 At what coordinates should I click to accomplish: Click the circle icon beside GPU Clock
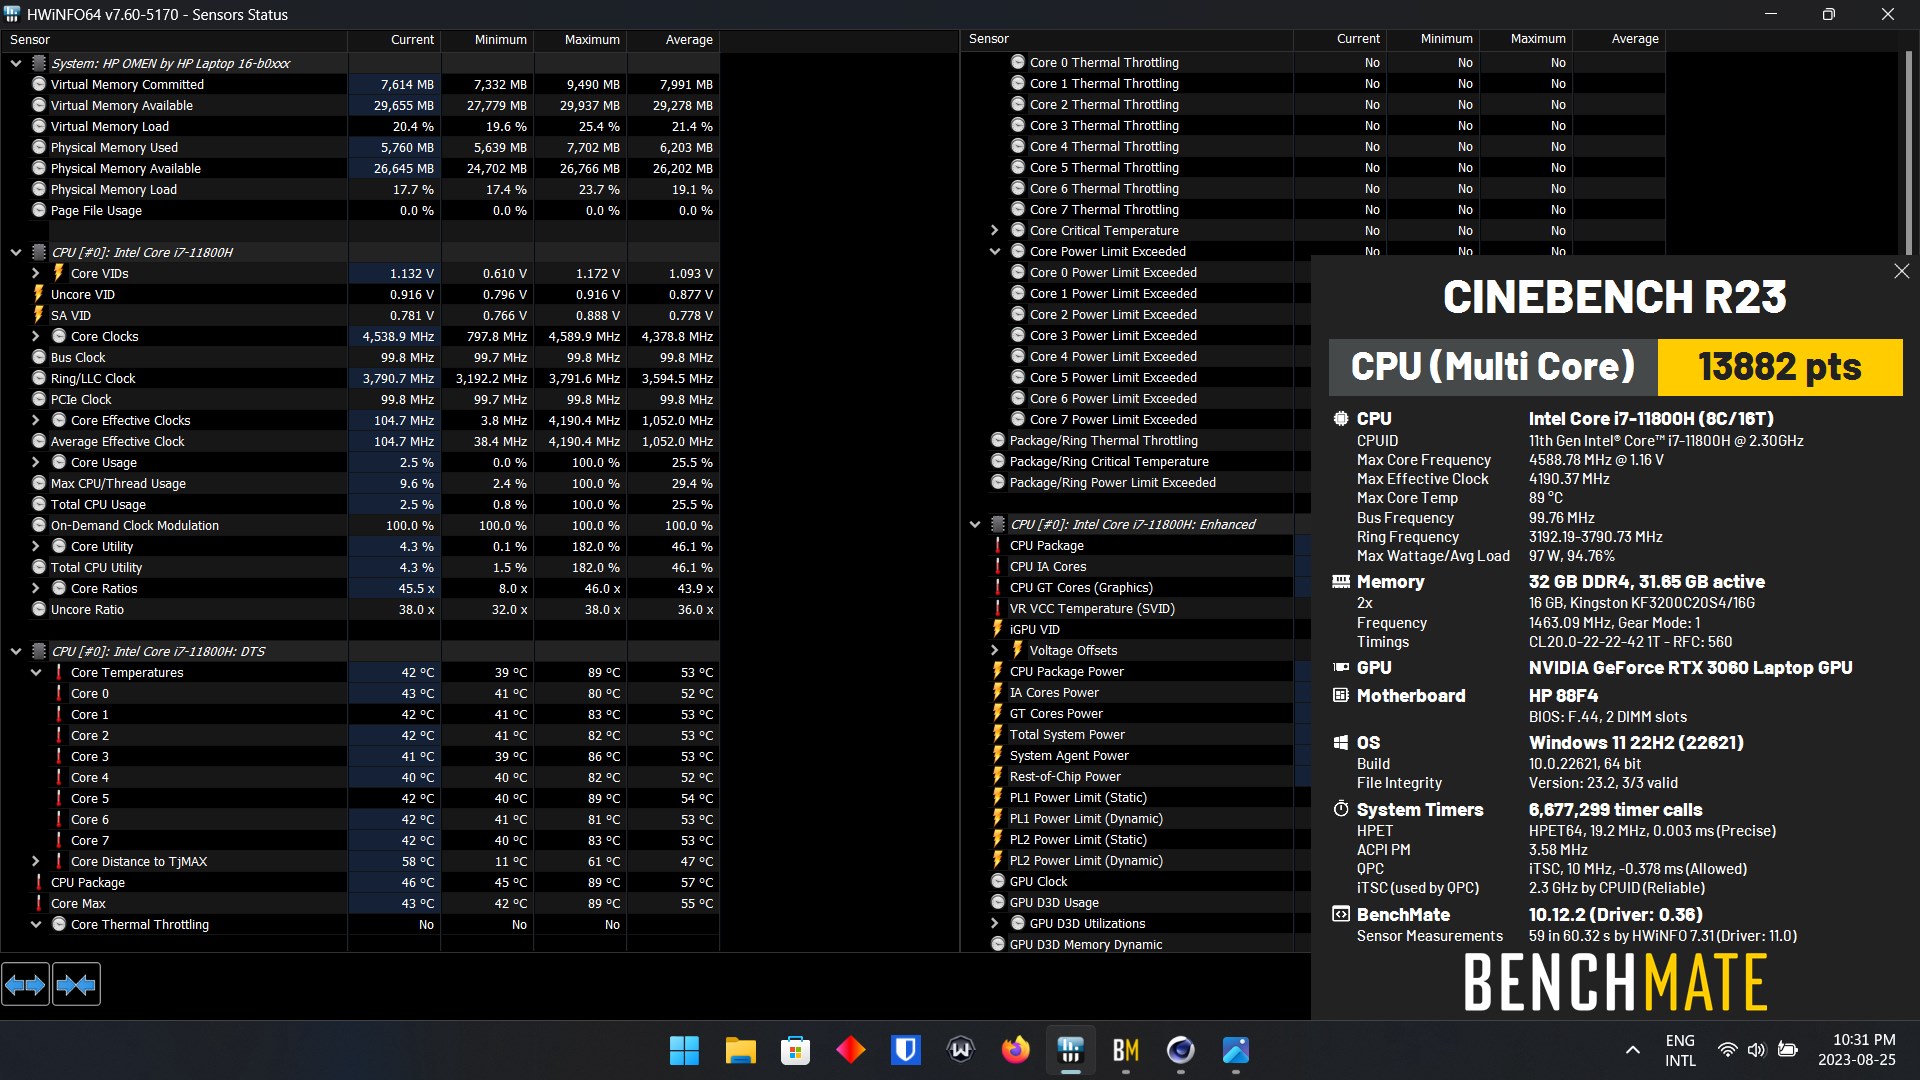tap(998, 881)
